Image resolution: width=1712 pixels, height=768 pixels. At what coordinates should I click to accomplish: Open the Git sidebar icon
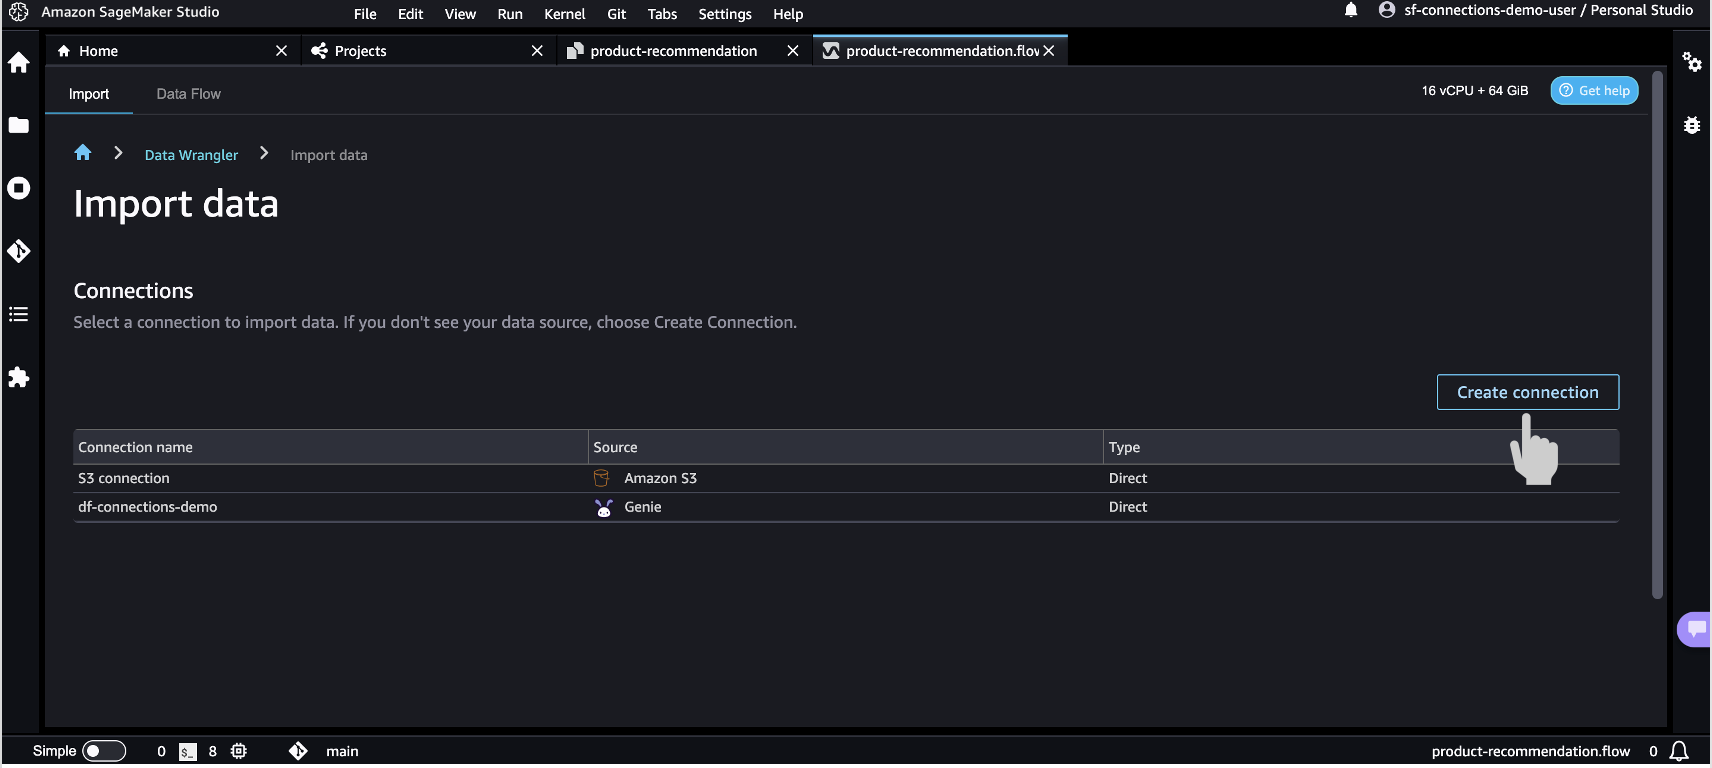pyautogui.click(x=18, y=251)
